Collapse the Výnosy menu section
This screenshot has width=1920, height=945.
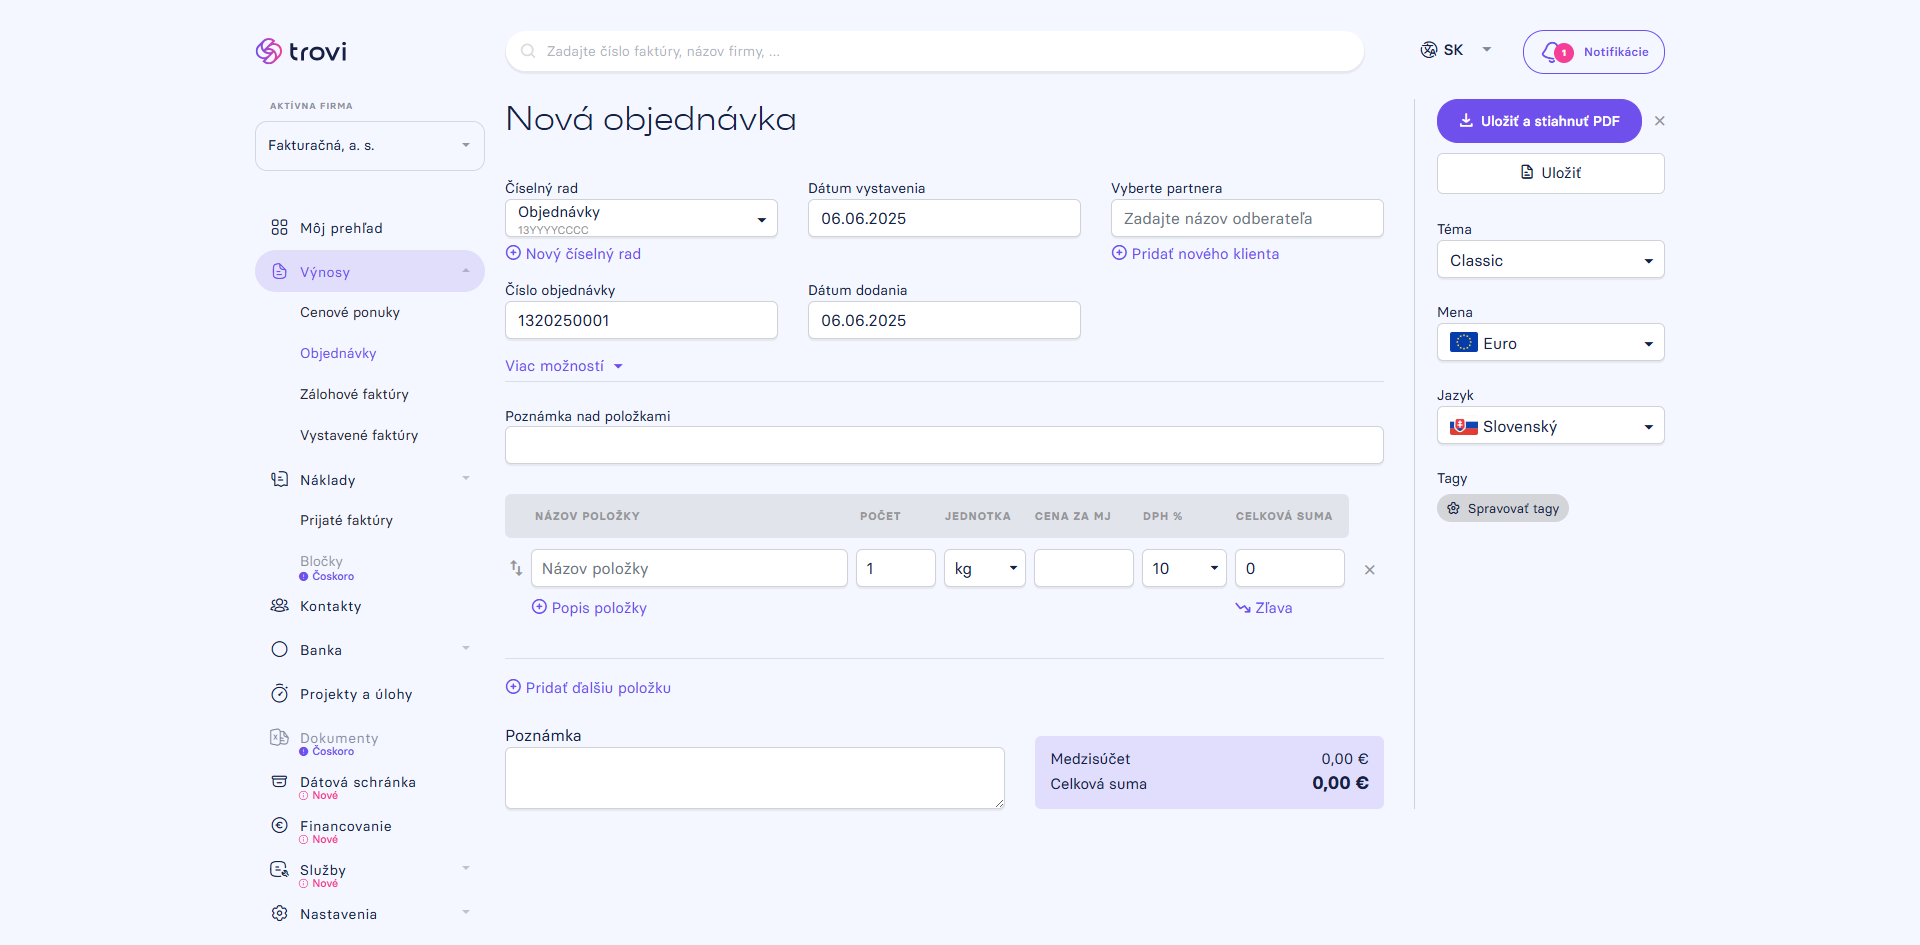point(465,271)
